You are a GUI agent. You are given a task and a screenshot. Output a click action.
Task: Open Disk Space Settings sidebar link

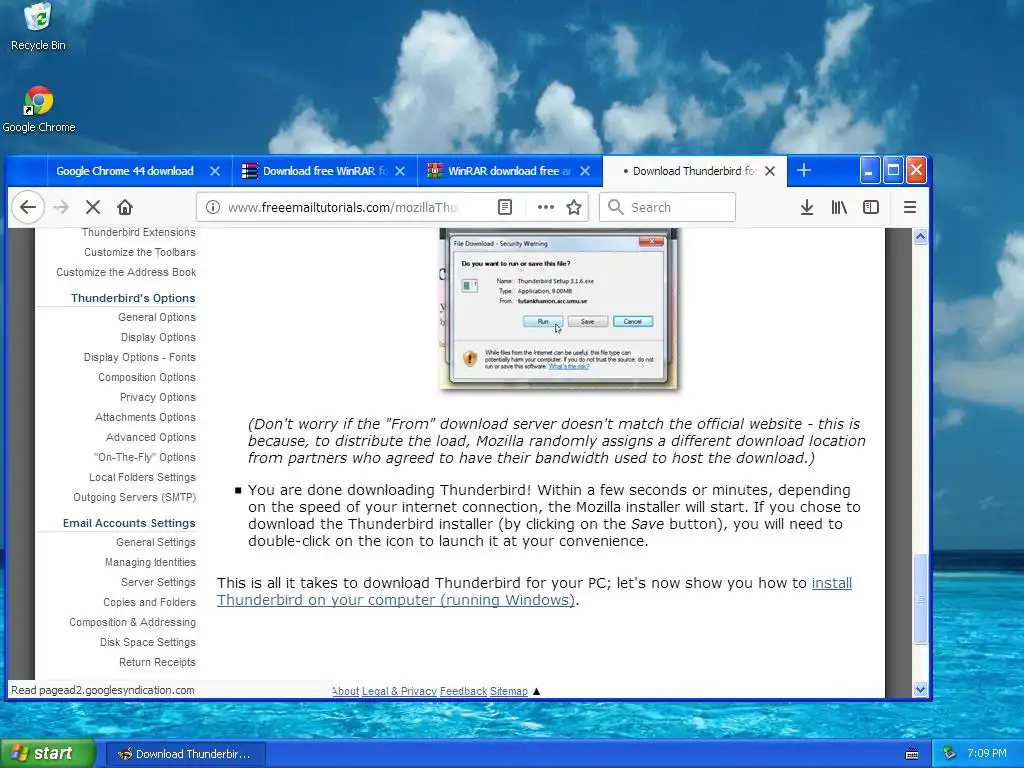tap(148, 643)
